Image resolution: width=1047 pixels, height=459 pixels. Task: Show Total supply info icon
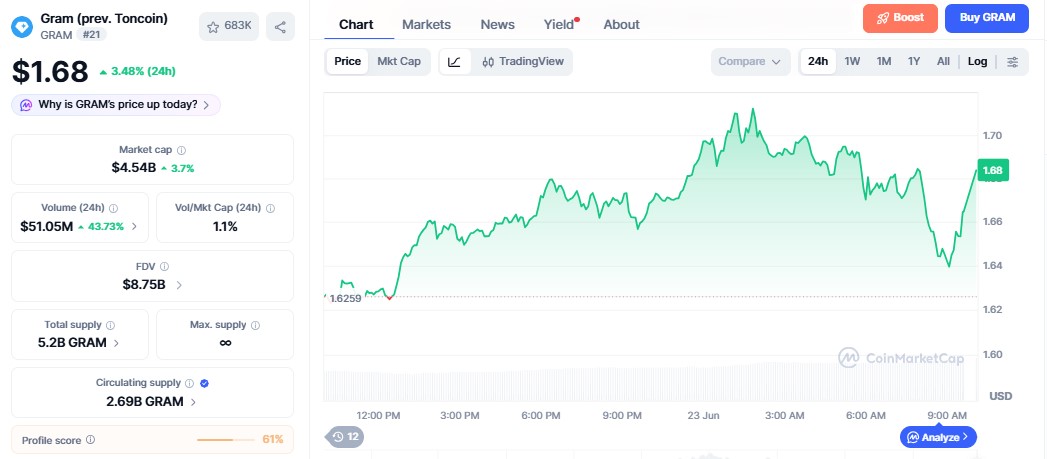coord(110,325)
